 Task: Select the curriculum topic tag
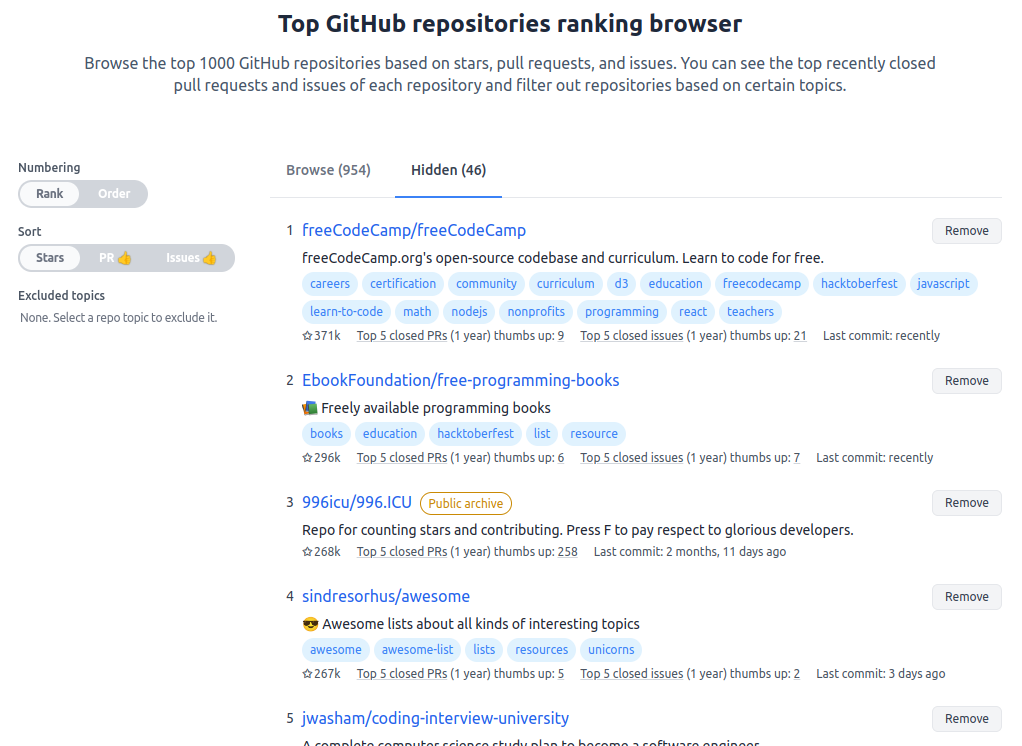coord(565,283)
